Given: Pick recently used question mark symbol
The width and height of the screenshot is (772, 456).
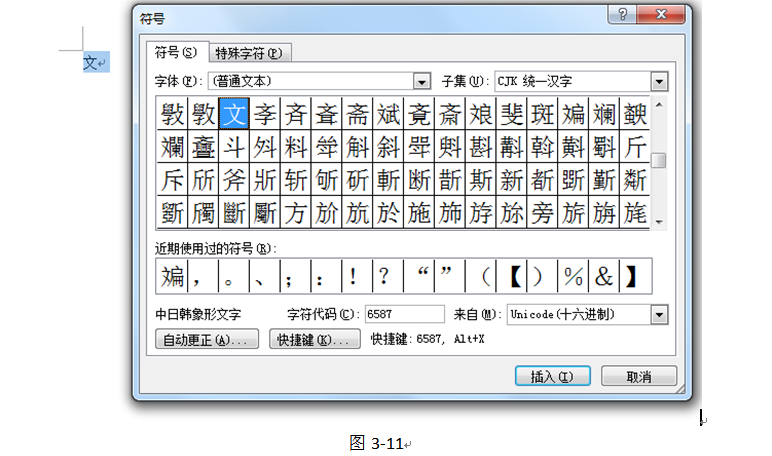Looking at the screenshot, I should [x=387, y=276].
